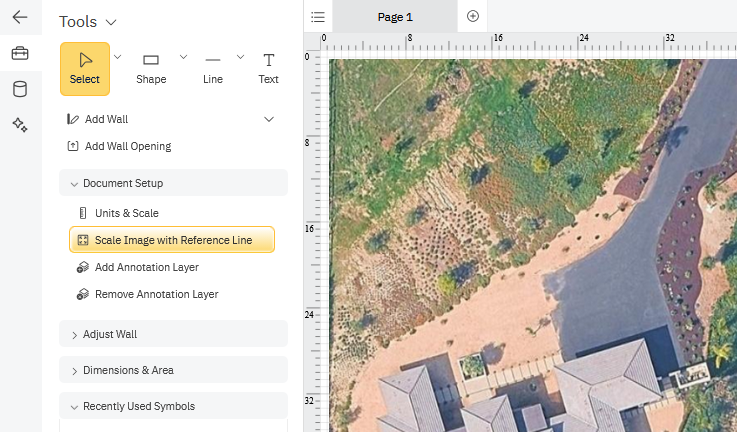Select the Select pointer tool
Screen dimensions: 737x432
tap(85, 68)
